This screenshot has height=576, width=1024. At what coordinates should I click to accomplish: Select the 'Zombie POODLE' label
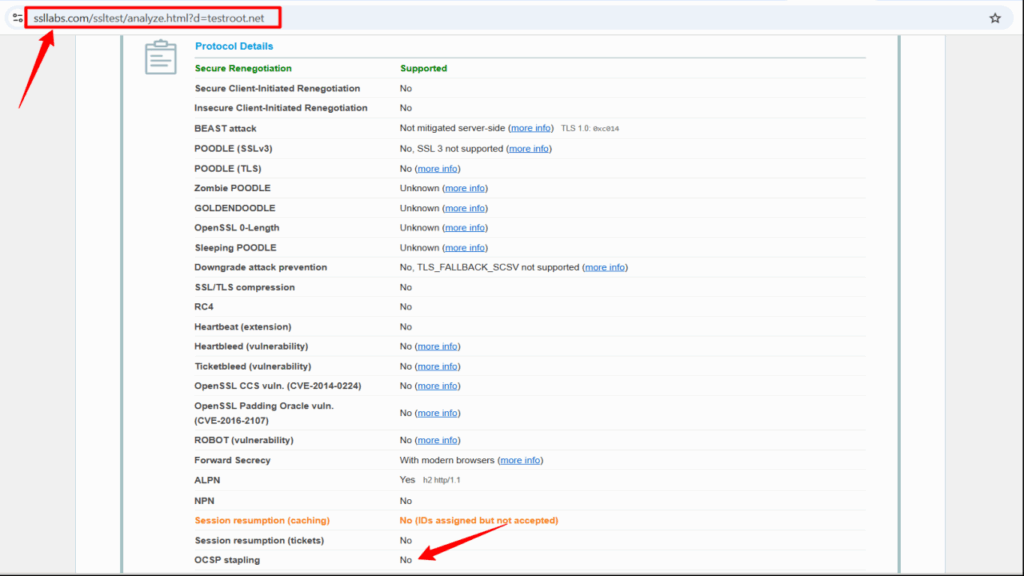pyautogui.click(x=232, y=188)
